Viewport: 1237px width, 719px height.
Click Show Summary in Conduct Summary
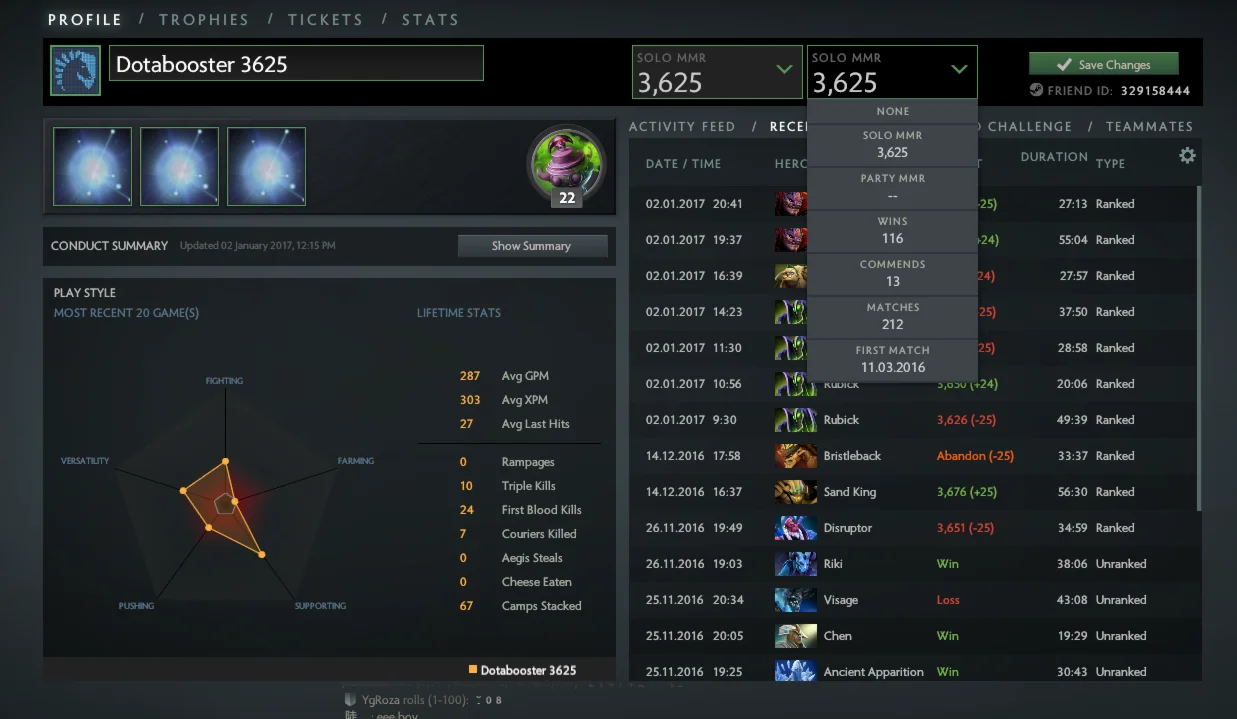point(532,246)
